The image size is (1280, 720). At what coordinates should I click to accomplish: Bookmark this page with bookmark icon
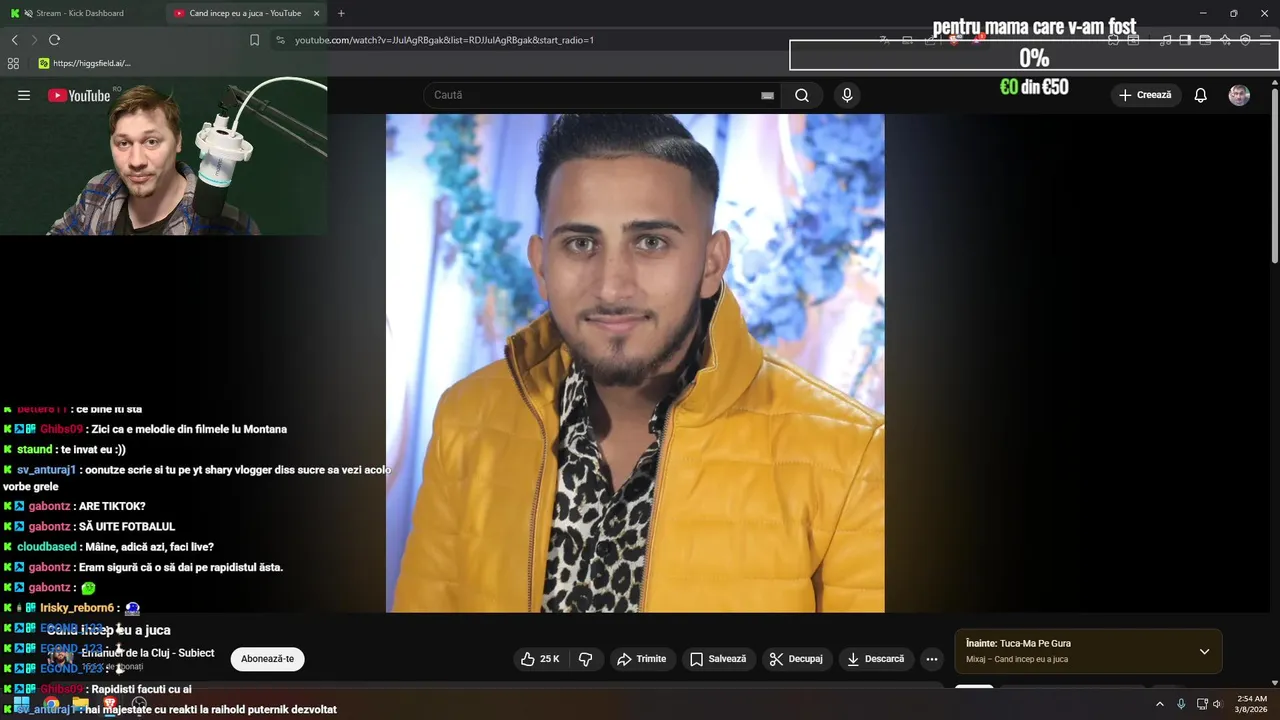[254, 40]
